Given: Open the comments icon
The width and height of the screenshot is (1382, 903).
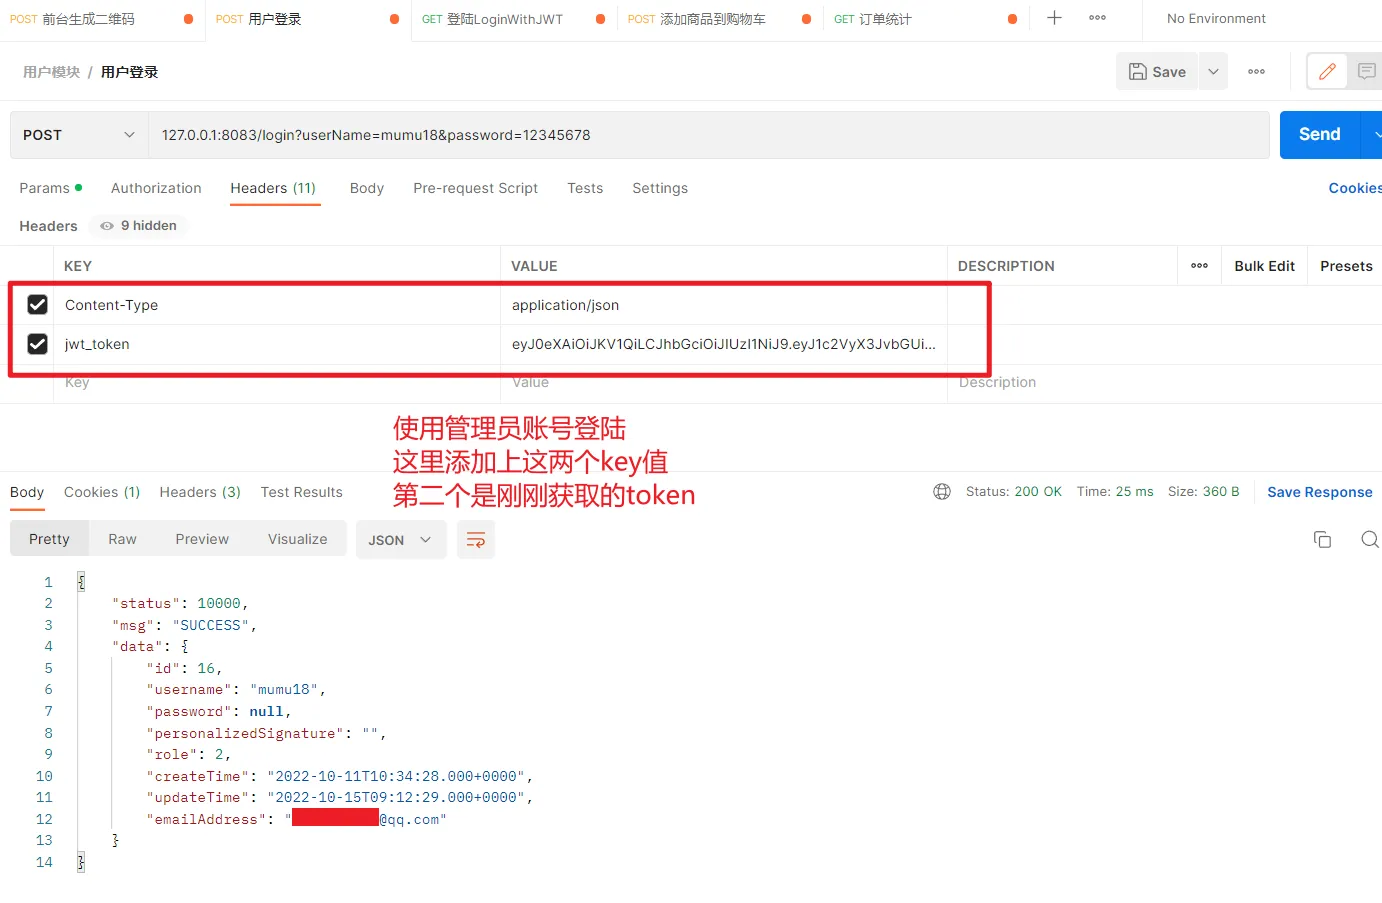Looking at the screenshot, I should point(1366,72).
